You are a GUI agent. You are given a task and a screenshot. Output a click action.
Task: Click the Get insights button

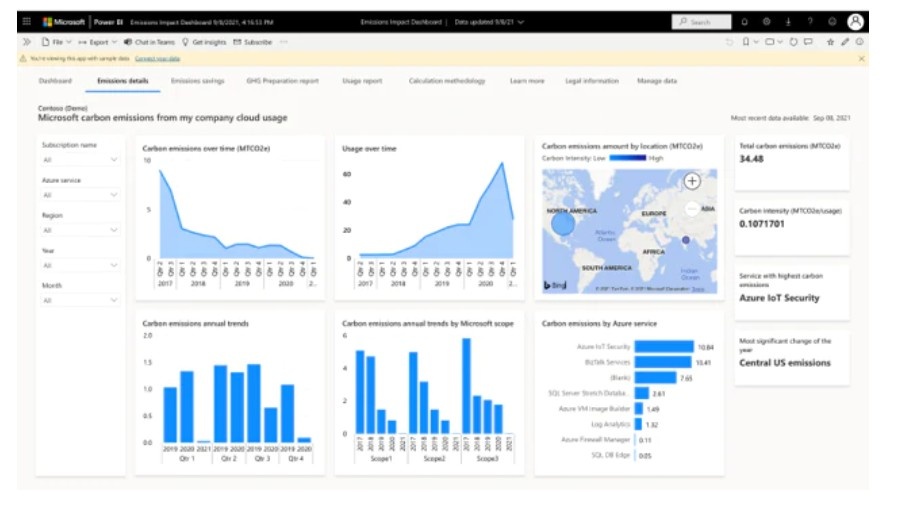204,42
